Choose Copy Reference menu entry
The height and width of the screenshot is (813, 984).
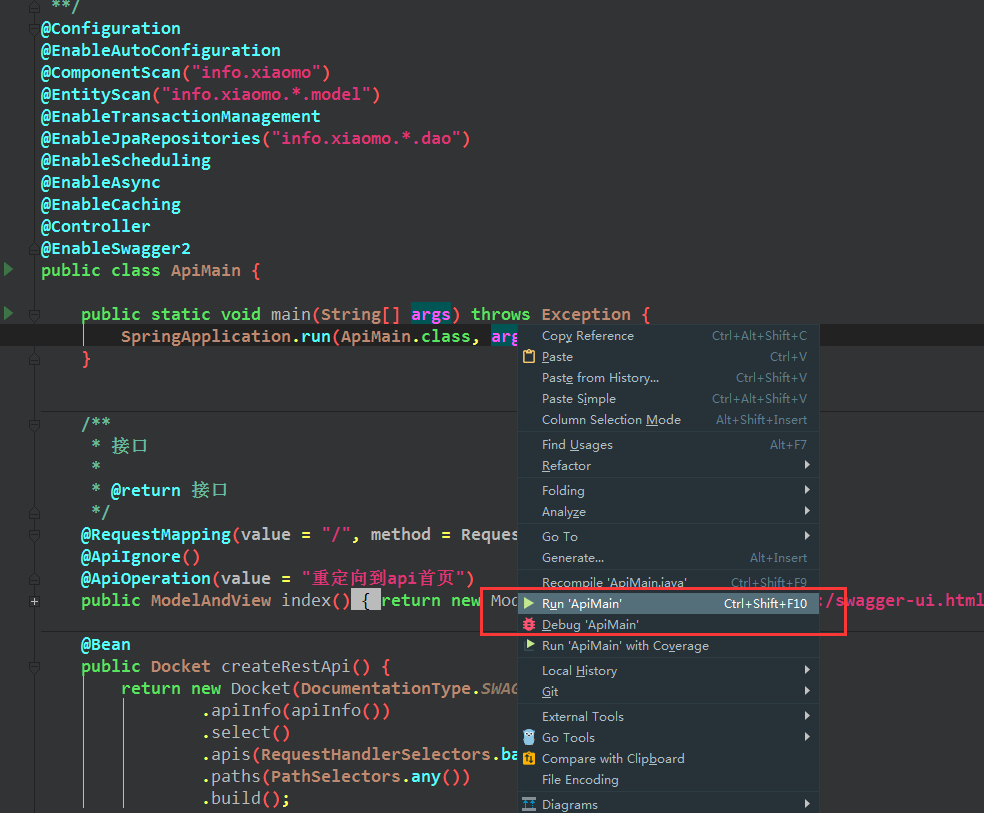(x=587, y=336)
